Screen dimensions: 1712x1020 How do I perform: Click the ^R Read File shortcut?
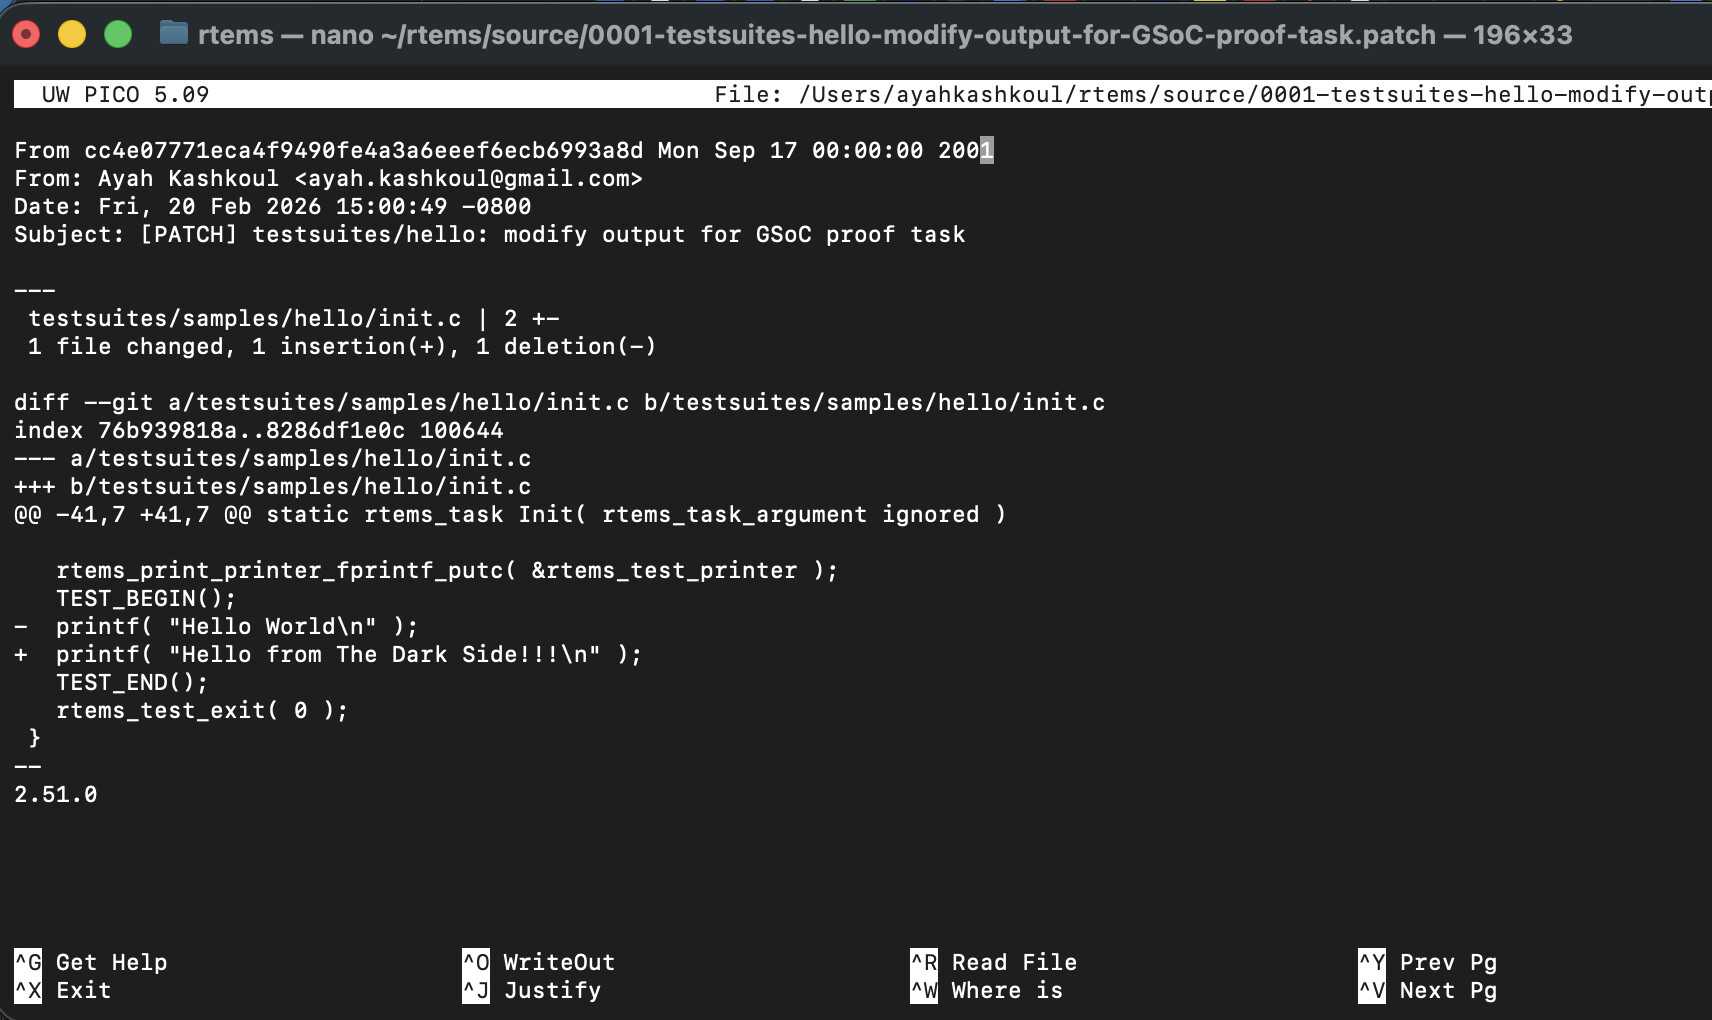pos(993,962)
